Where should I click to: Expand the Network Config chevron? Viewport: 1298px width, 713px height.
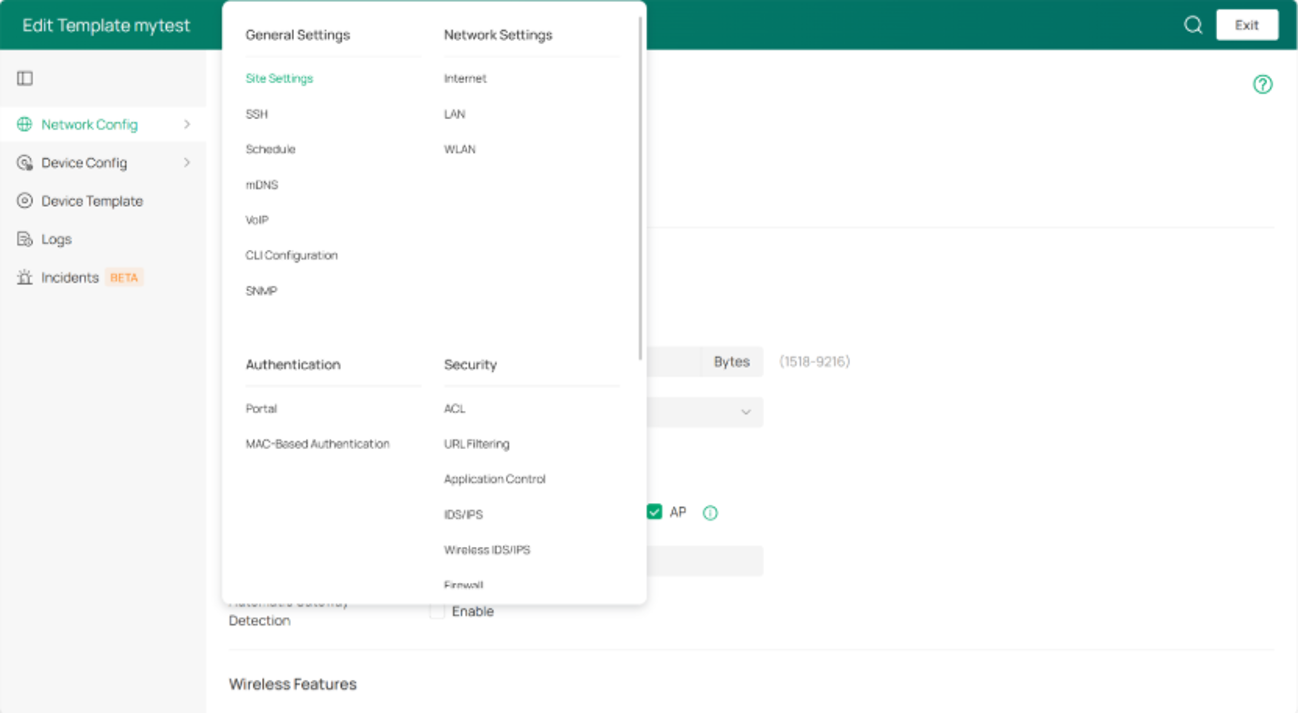[x=187, y=124]
